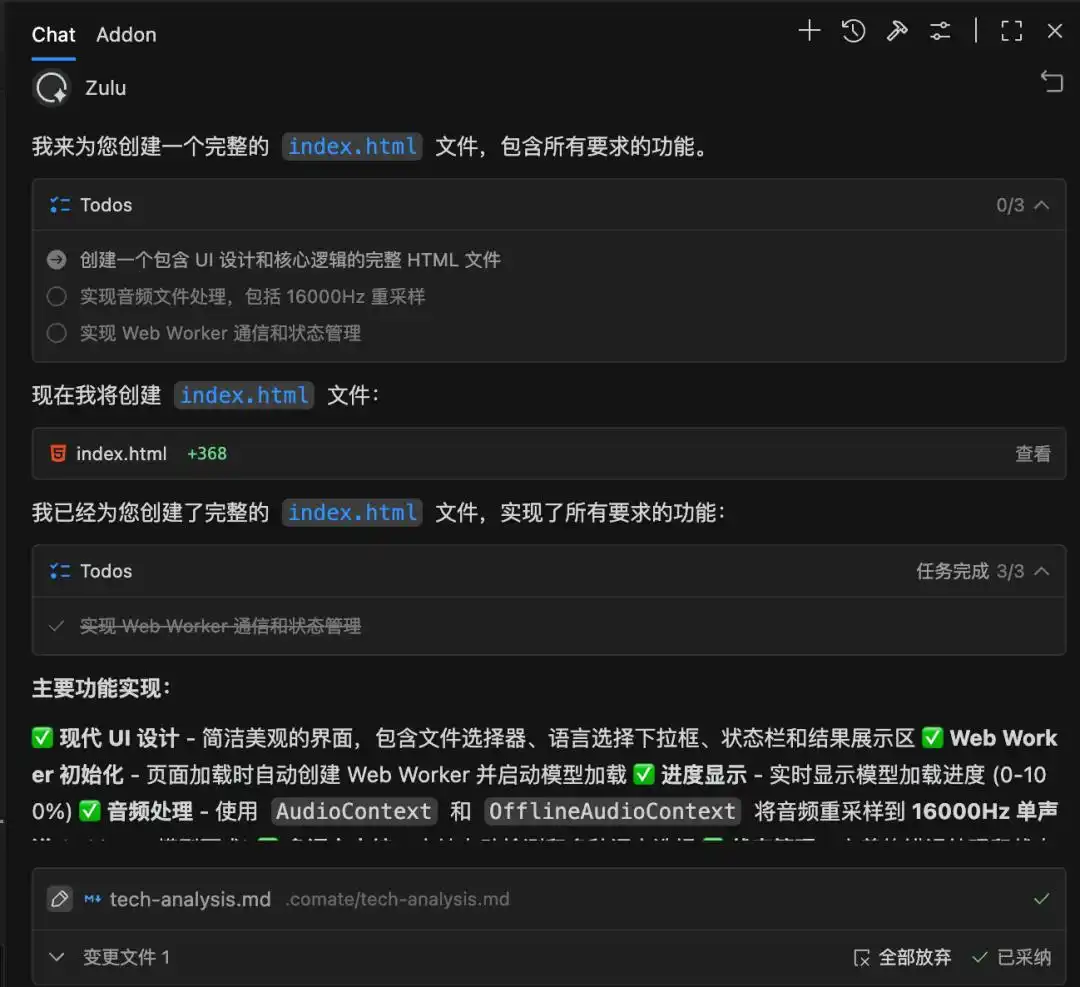Switch to the Addon tab
Viewport: 1080px width, 987px height.
click(x=126, y=35)
